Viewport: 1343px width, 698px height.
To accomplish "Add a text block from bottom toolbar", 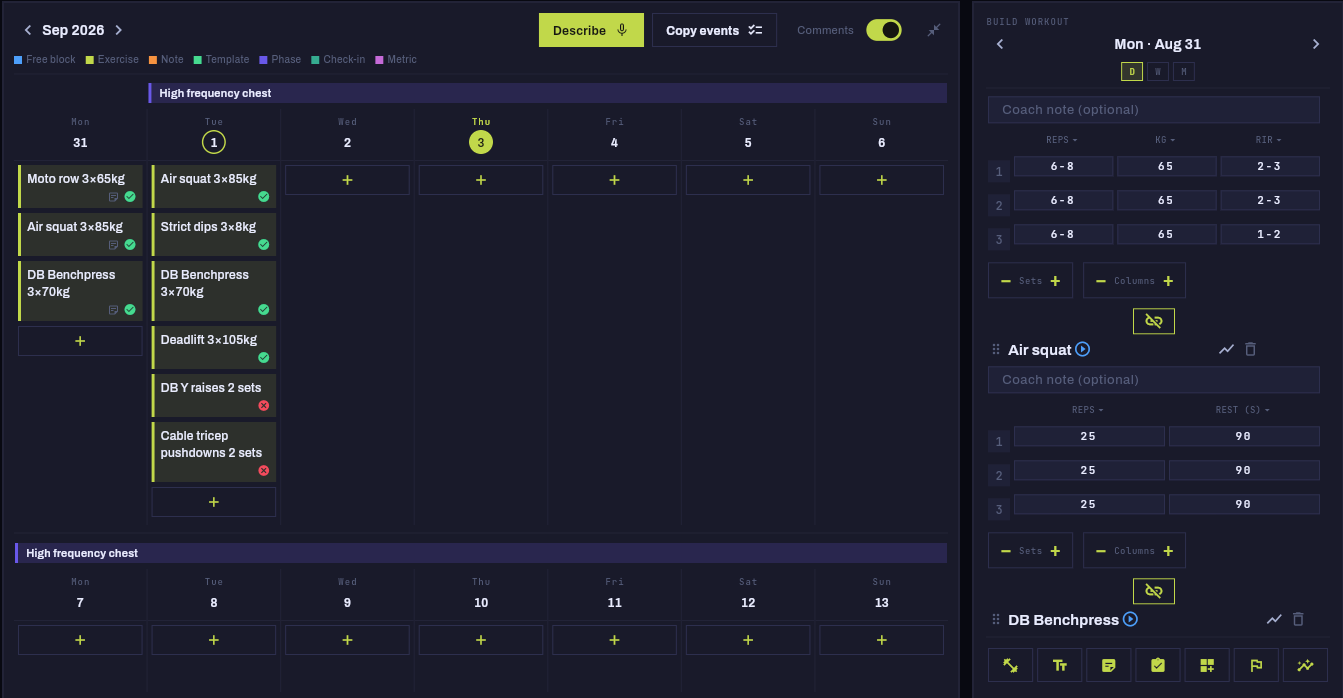I will pyautogui.click(x=1059, y=665).
